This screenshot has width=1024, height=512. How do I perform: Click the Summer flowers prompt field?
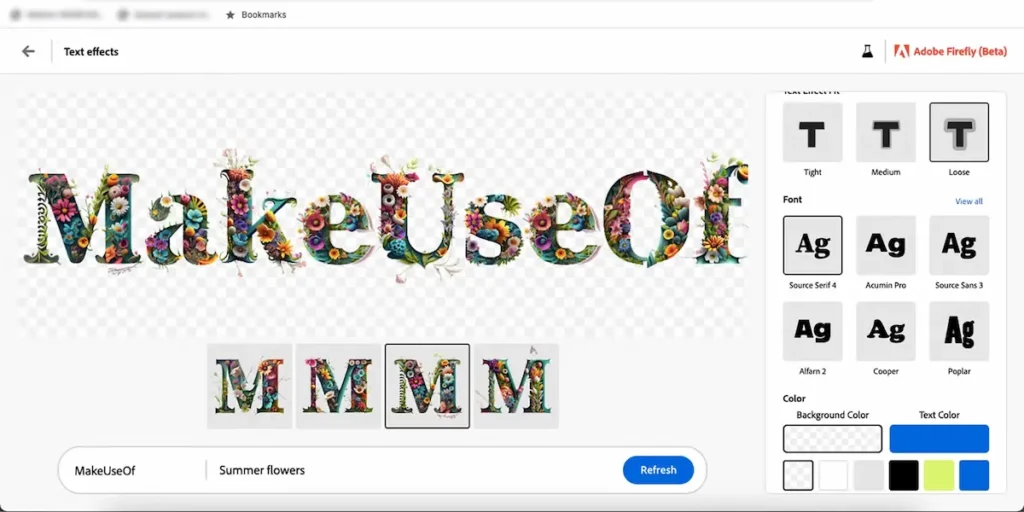[411, 470]
